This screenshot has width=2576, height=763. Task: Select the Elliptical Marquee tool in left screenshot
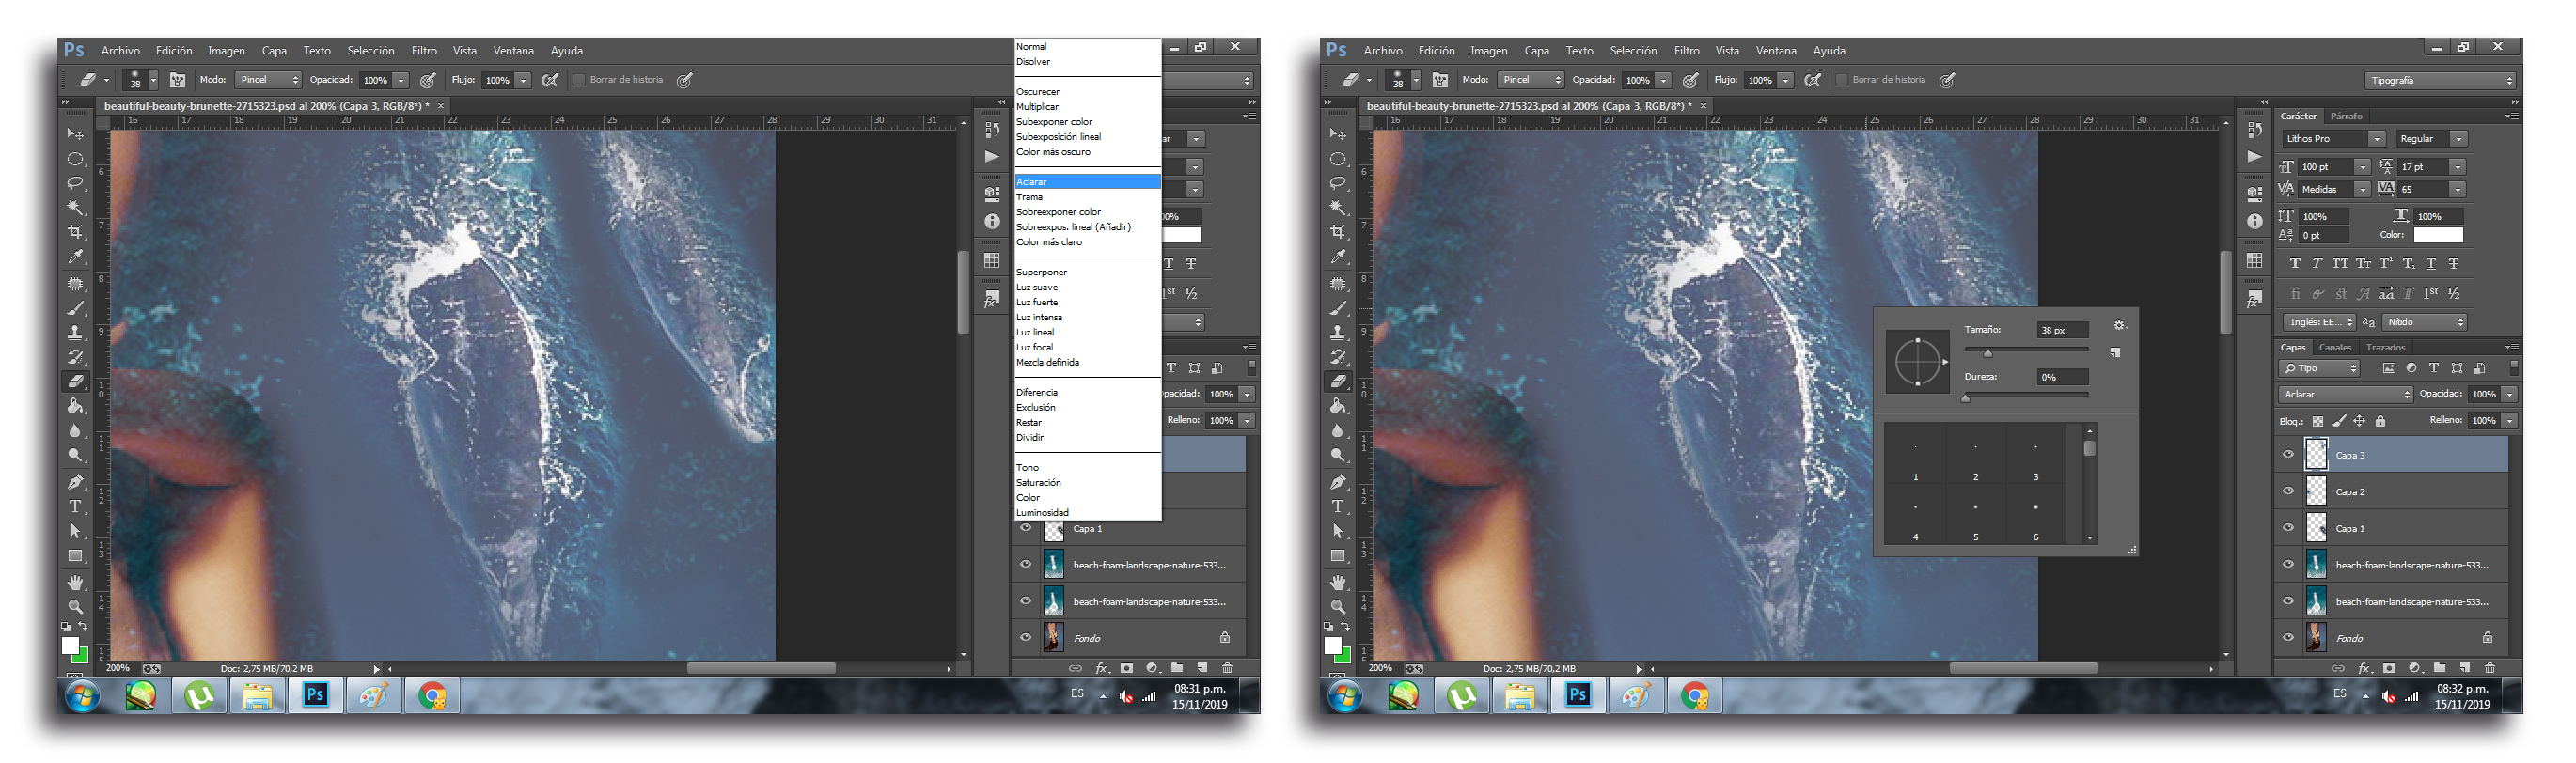point(75,159)
